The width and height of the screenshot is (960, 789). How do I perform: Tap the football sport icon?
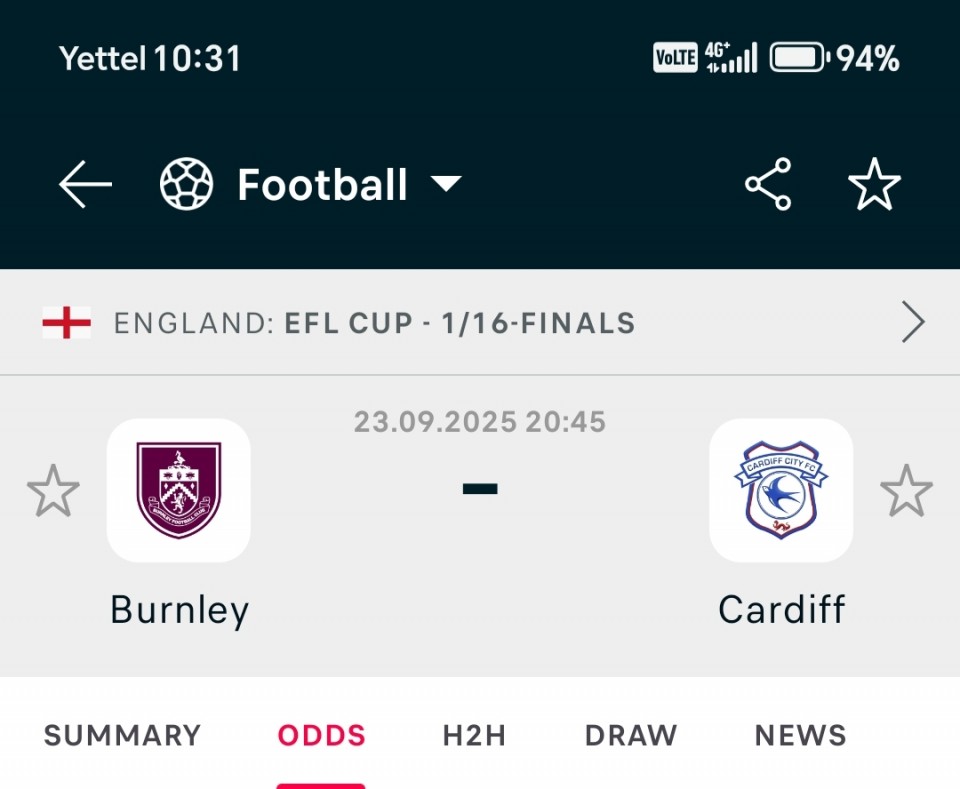(187, 186)
